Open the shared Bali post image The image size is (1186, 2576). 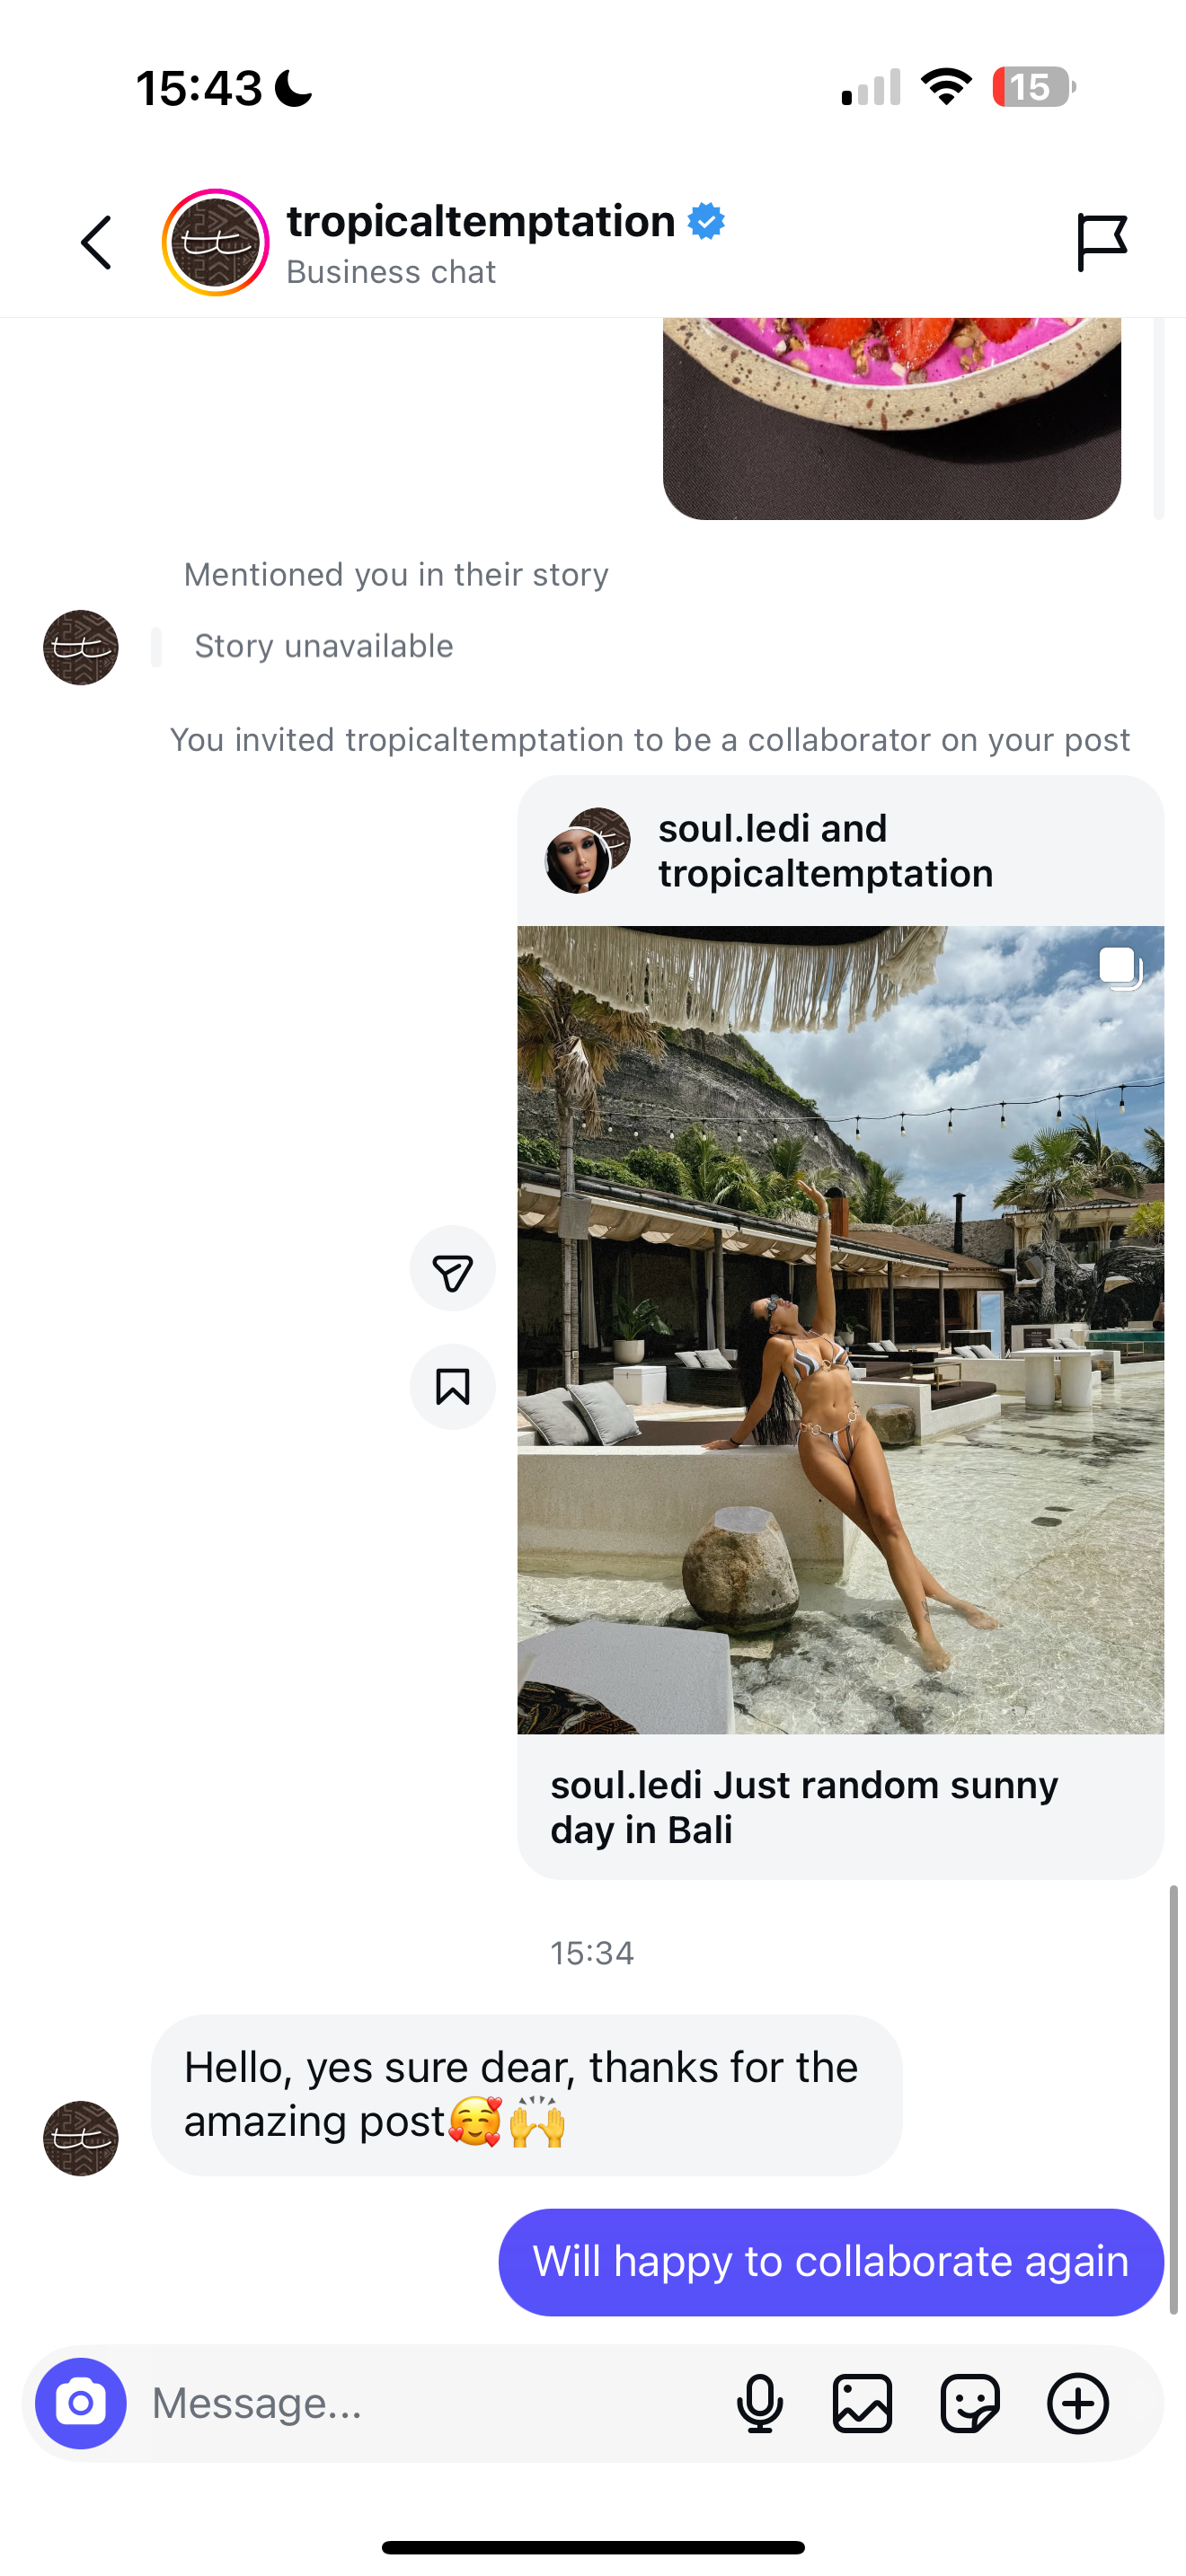840,1330
